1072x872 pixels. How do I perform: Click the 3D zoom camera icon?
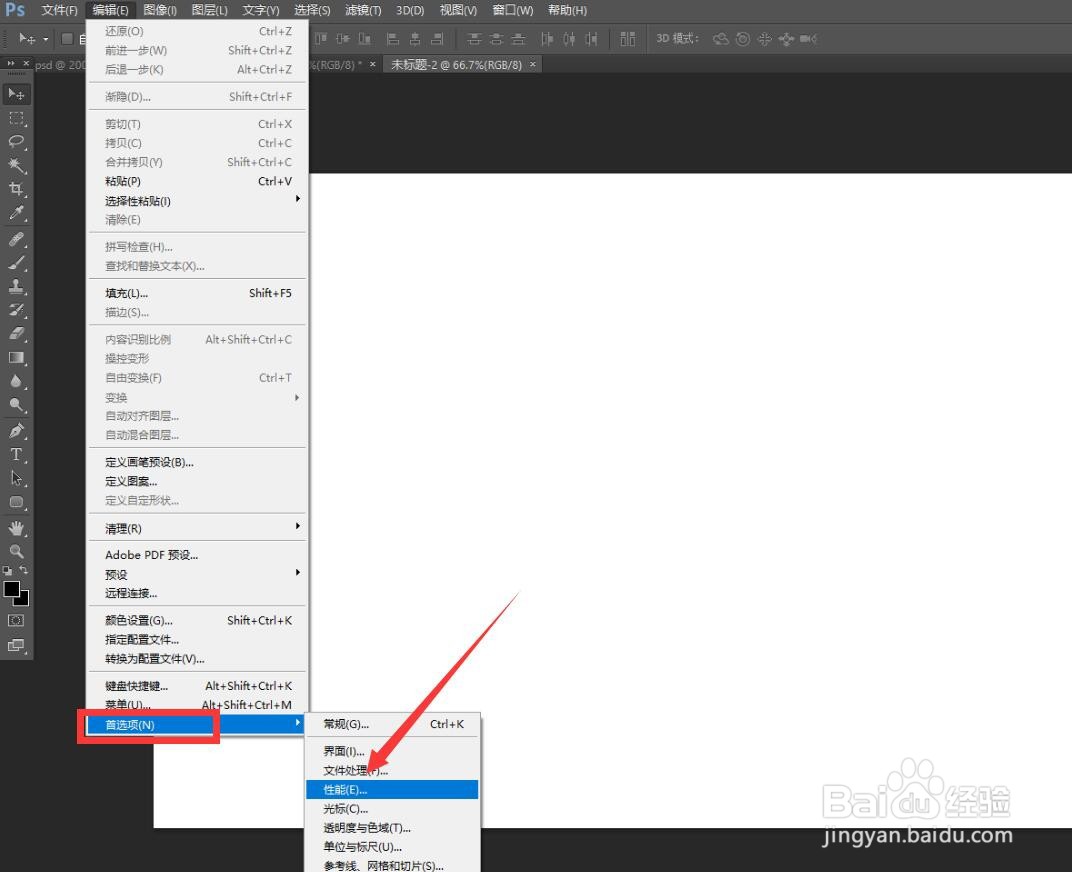coord(809,39)
